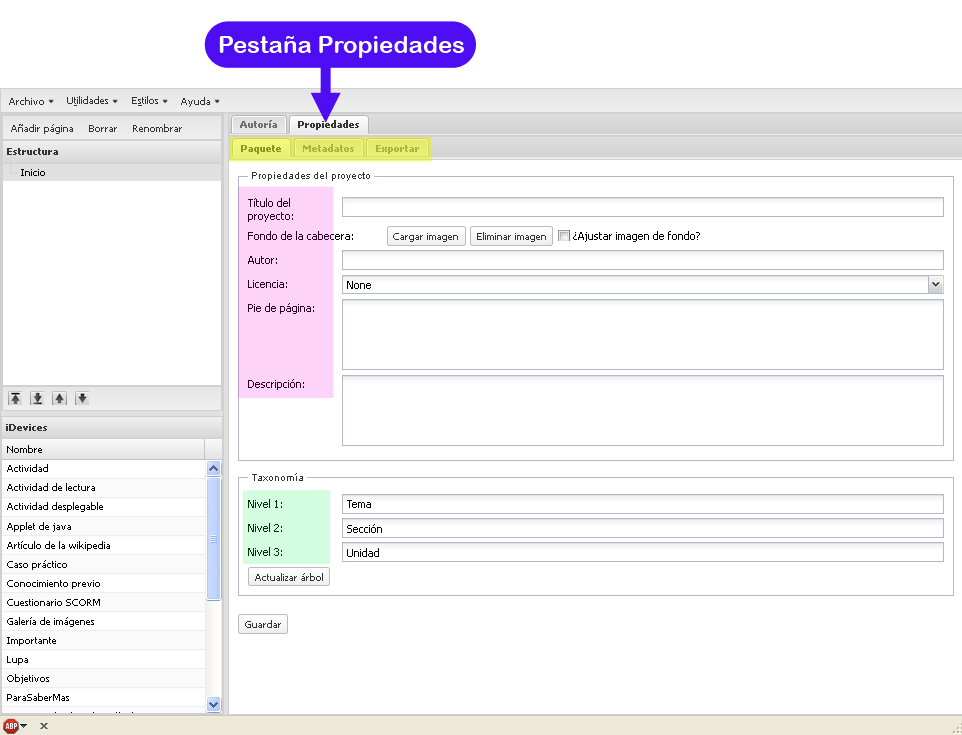Move the selected node up
The height and width of the screenshot is (735, 962).
[x=60, y=398]
